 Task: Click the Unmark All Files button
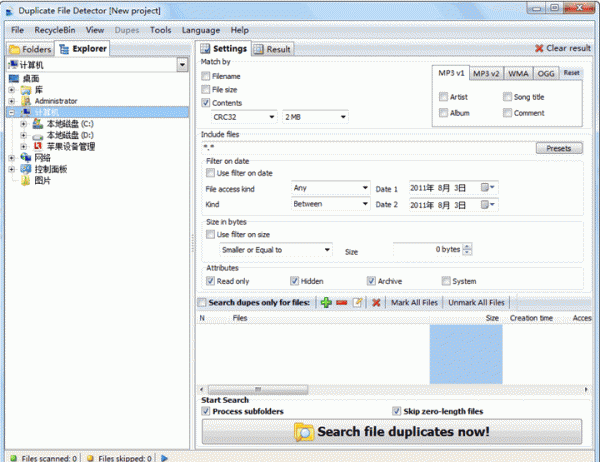(476, 302)
